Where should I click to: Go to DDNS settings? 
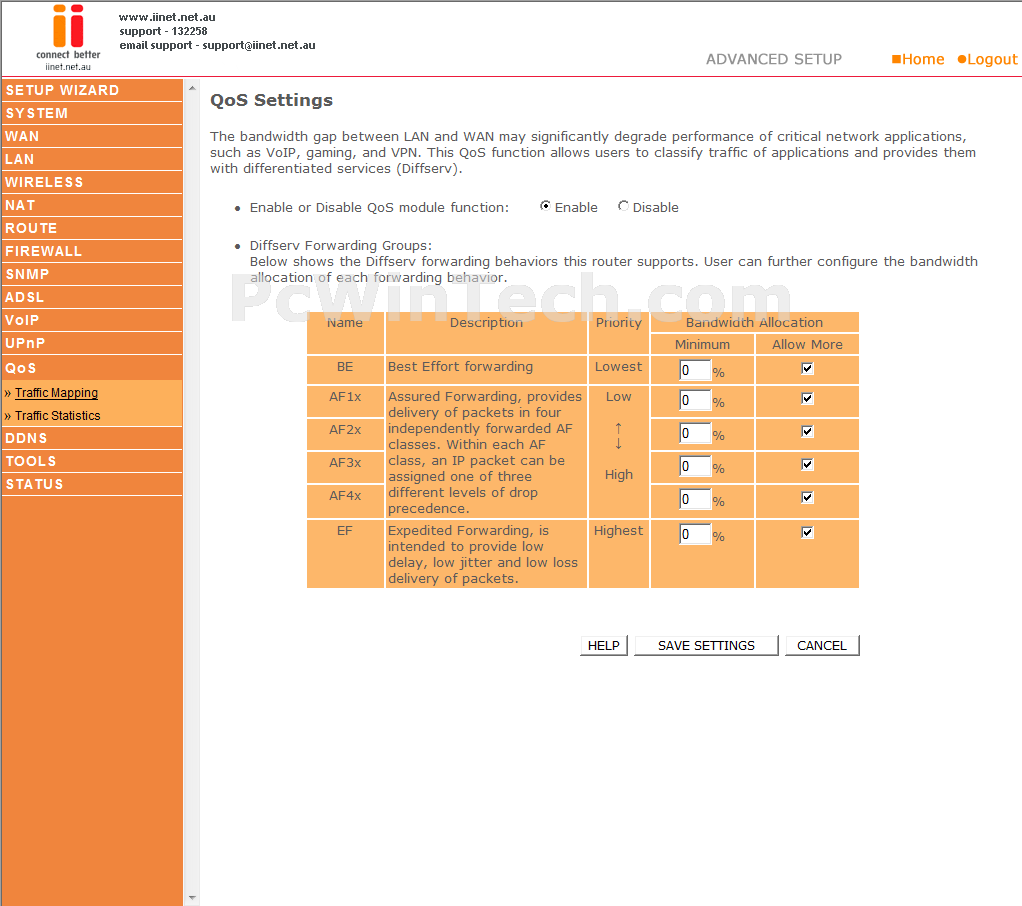(92, 438)
